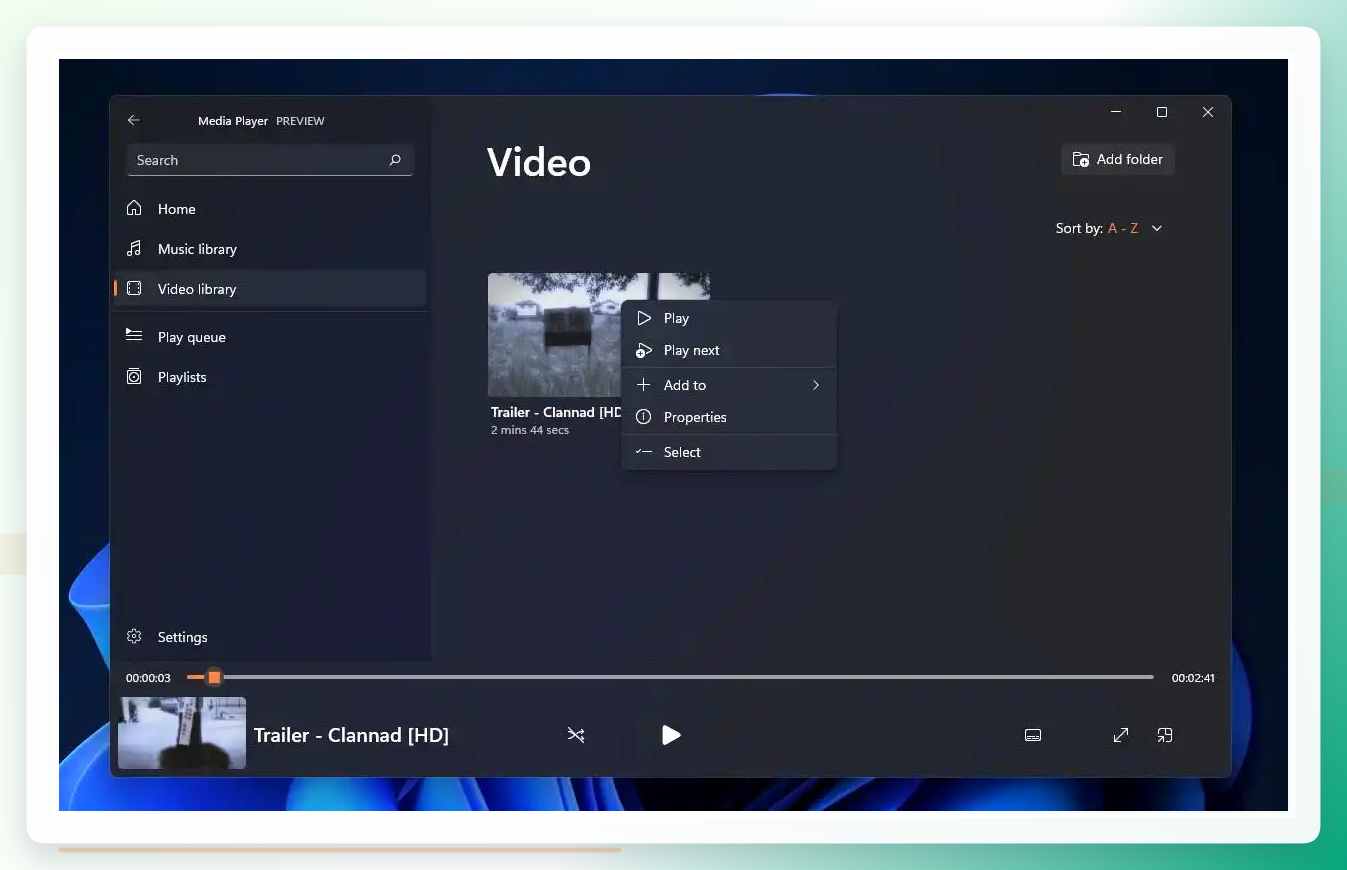Click the Play button in playback bar
Image resolution: width=1347 pixels, height=870 pixels.
671,735
